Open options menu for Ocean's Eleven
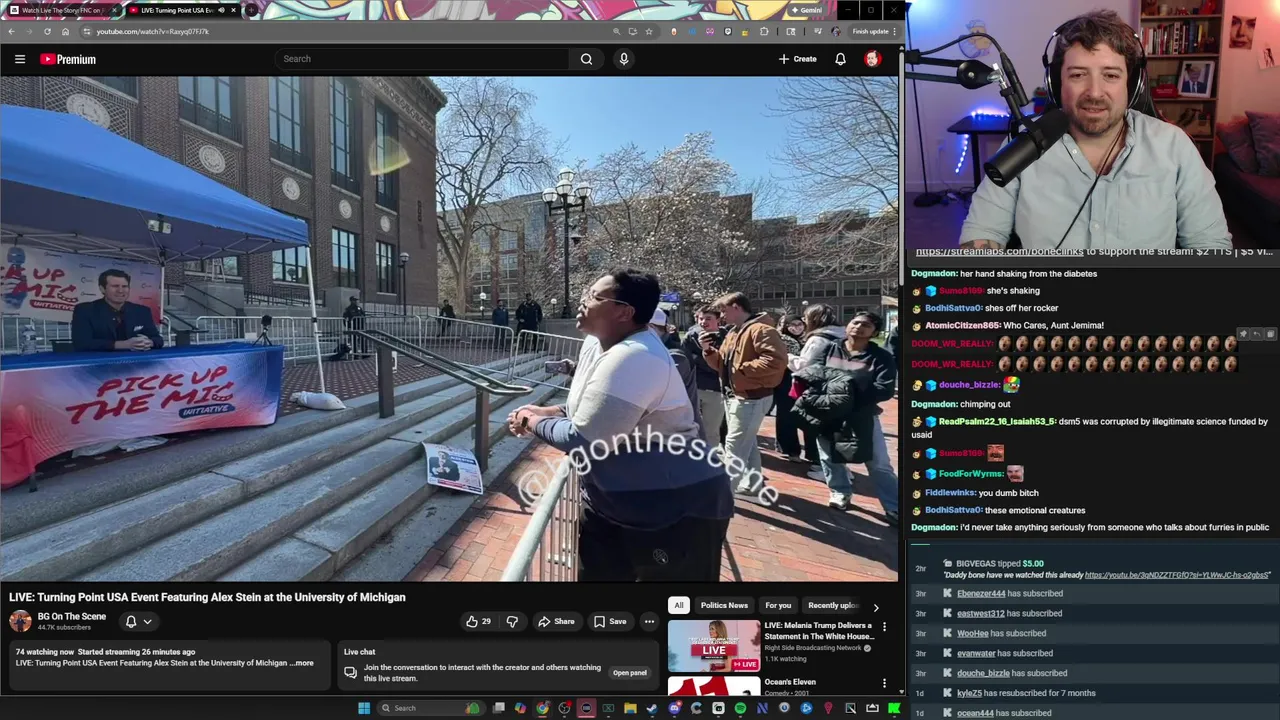 tap(884, 683)
